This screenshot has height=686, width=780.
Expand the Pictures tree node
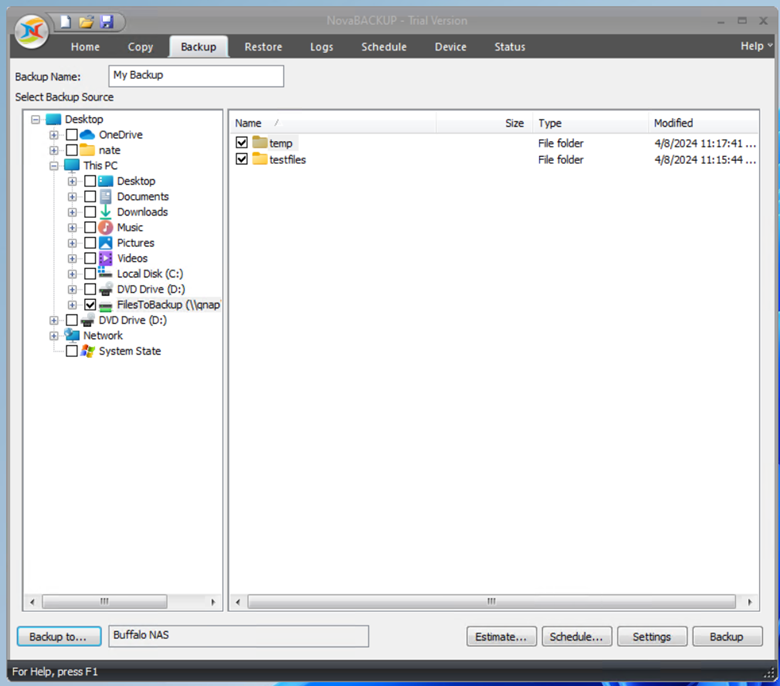coord(72,243)
